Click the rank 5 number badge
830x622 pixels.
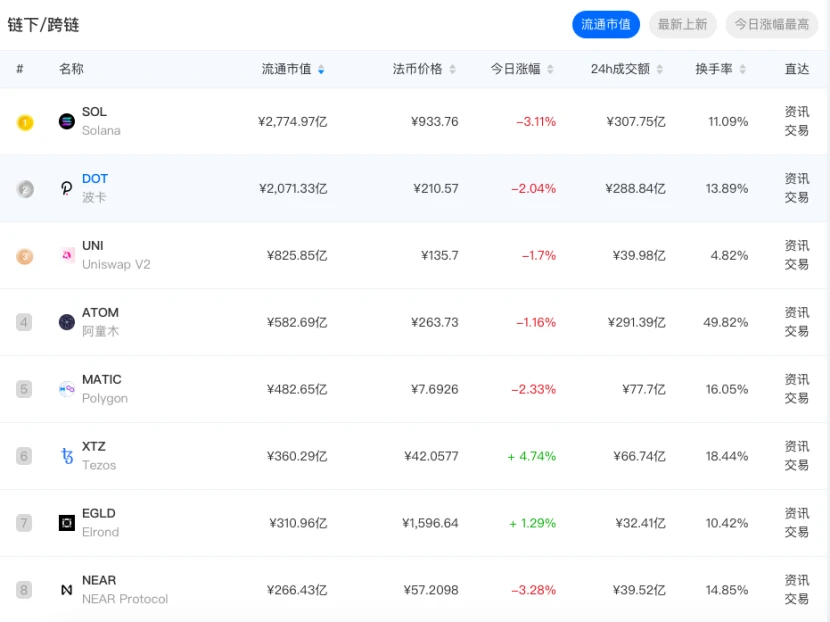coord(24,389)
